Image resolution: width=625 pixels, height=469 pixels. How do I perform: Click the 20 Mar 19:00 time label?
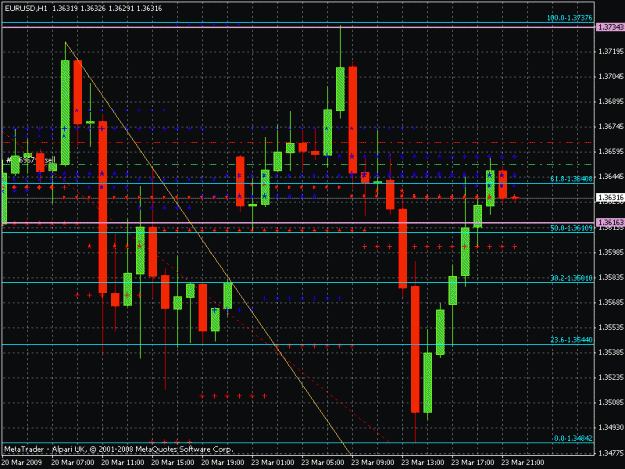223,462
